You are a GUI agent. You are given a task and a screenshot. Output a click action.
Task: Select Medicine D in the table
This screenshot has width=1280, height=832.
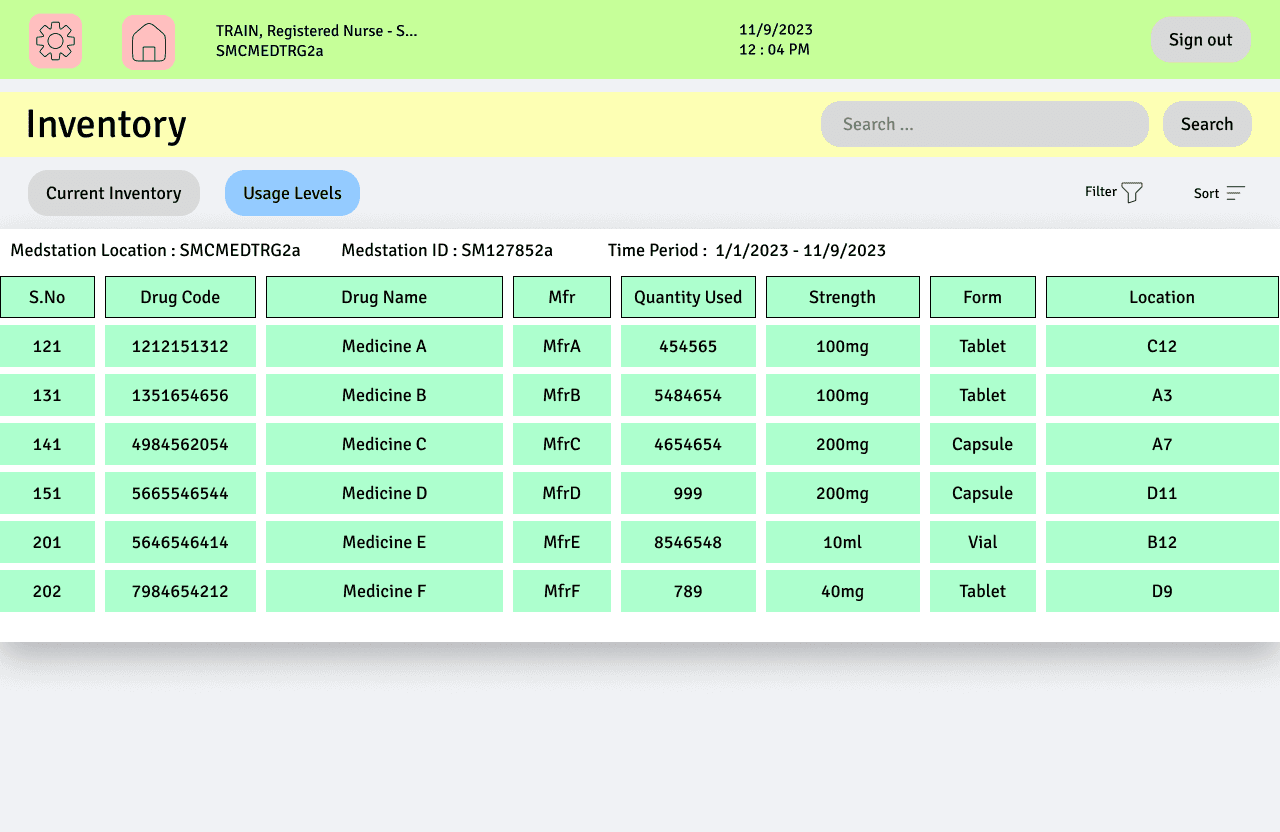pyautogui.click(x=384, y=493)
